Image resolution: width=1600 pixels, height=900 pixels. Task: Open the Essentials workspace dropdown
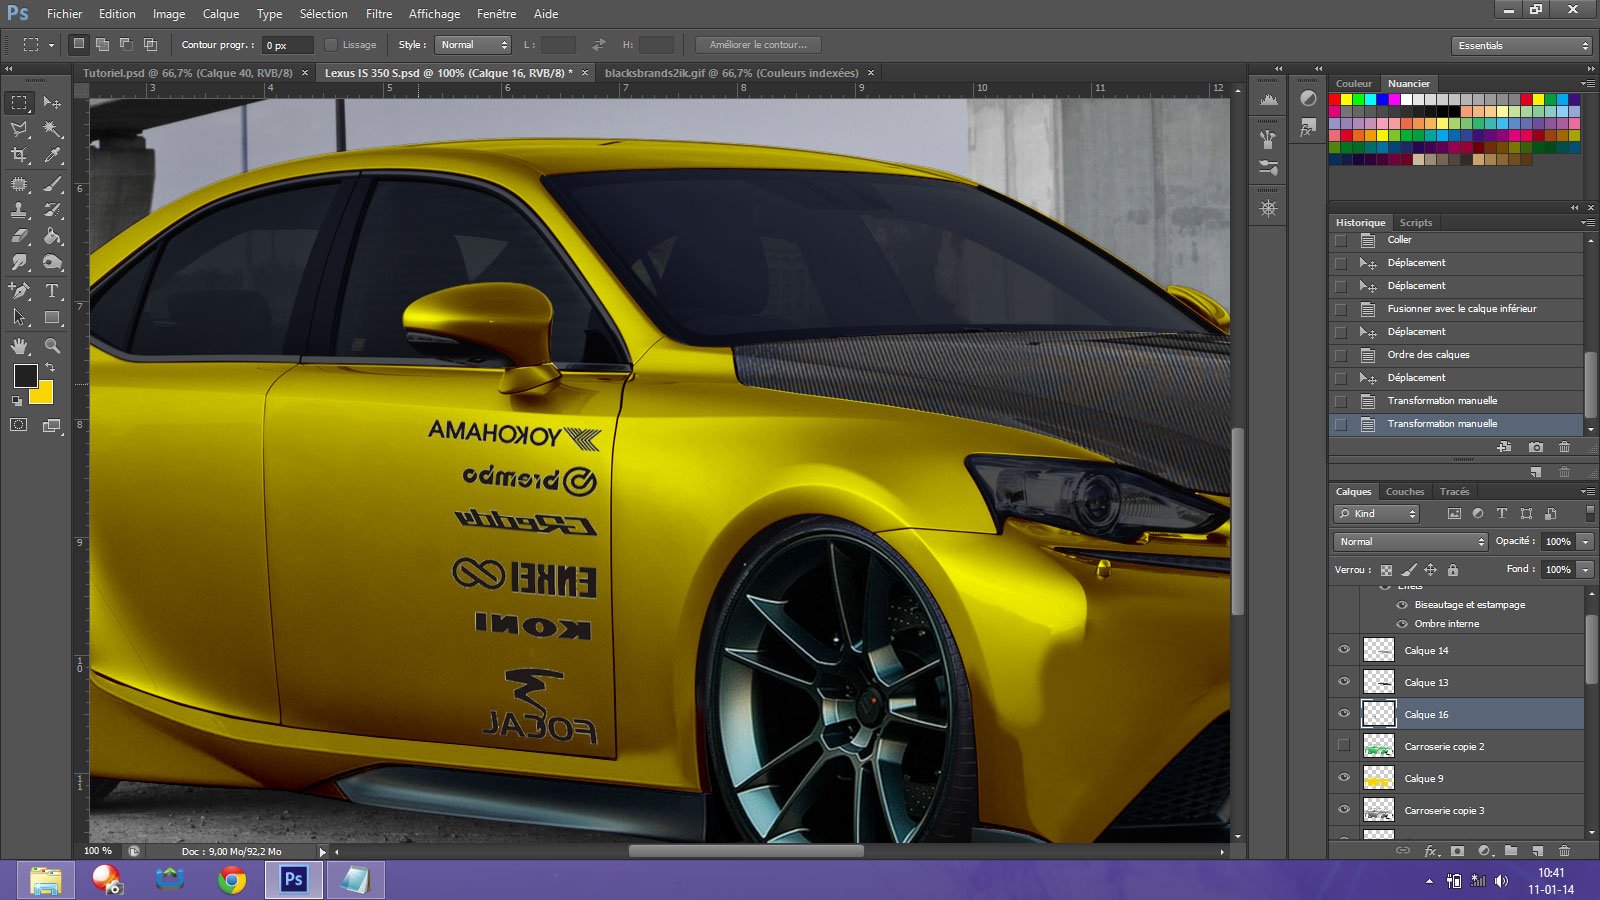click(x=1521, y=45)
